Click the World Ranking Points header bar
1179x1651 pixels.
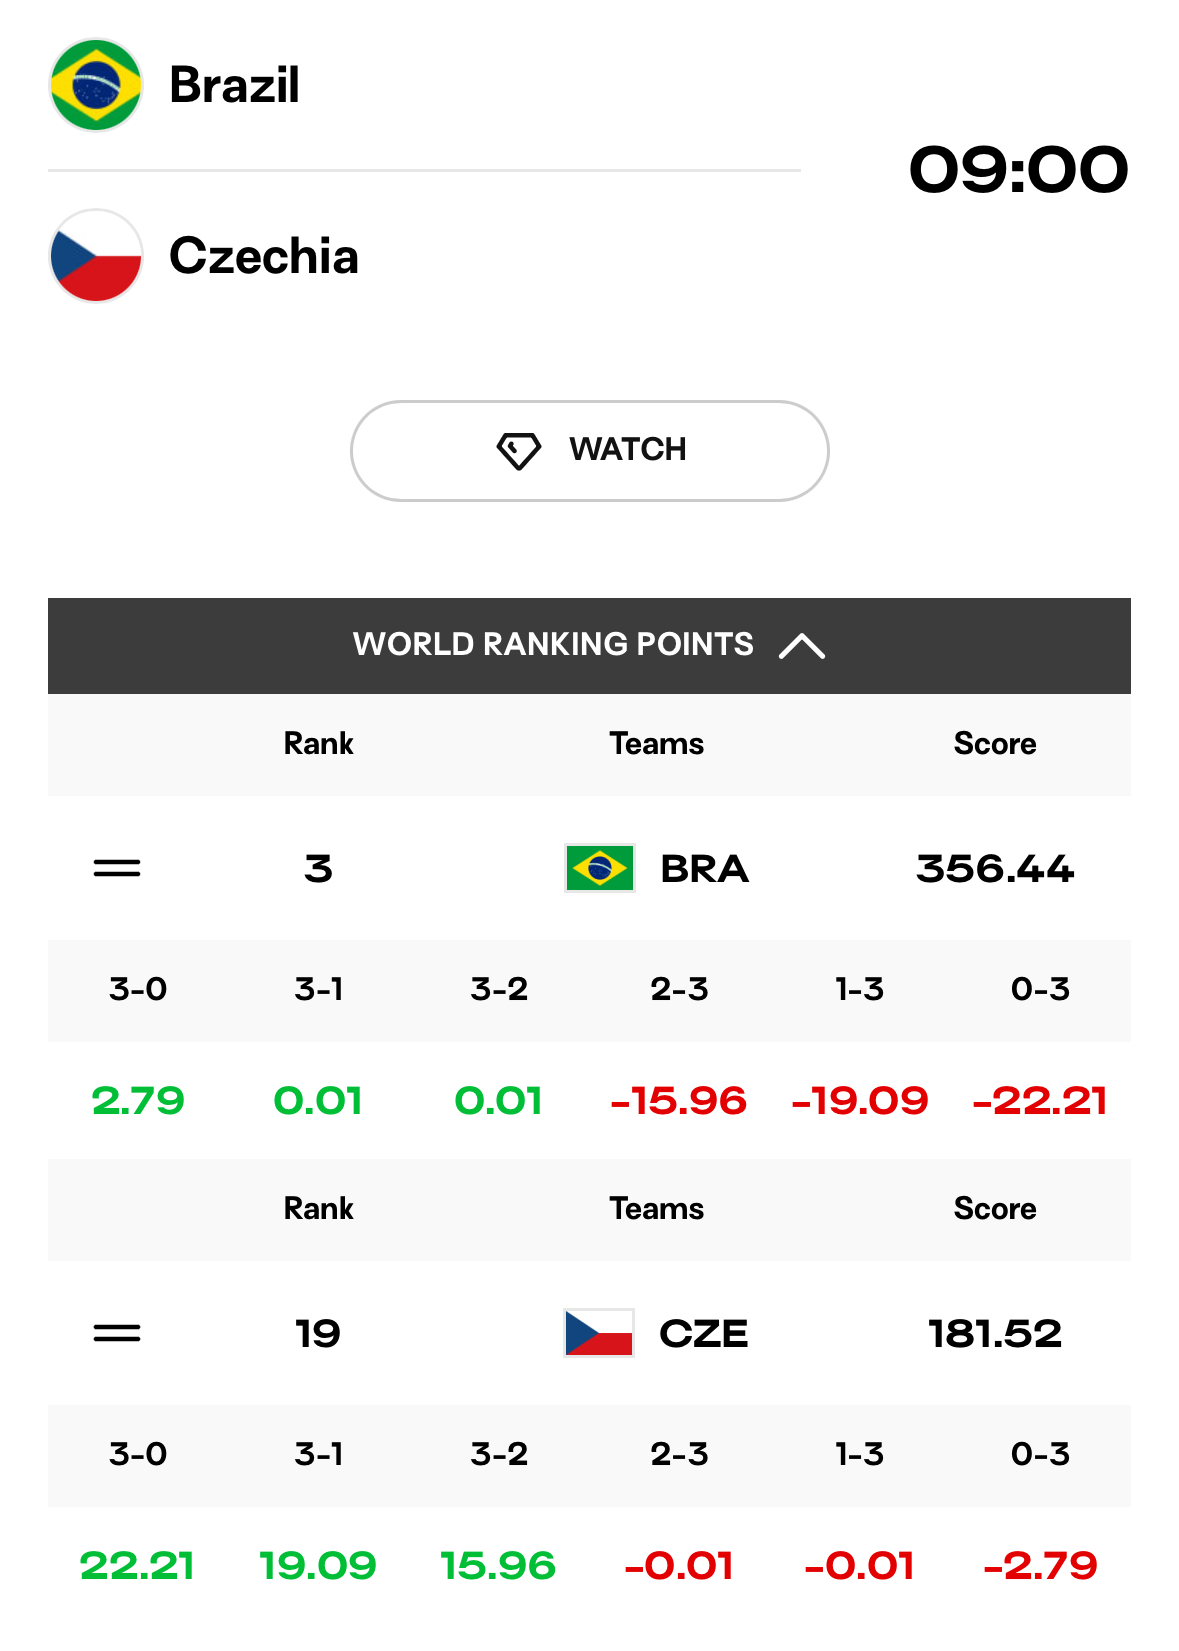tap(589, 646)
